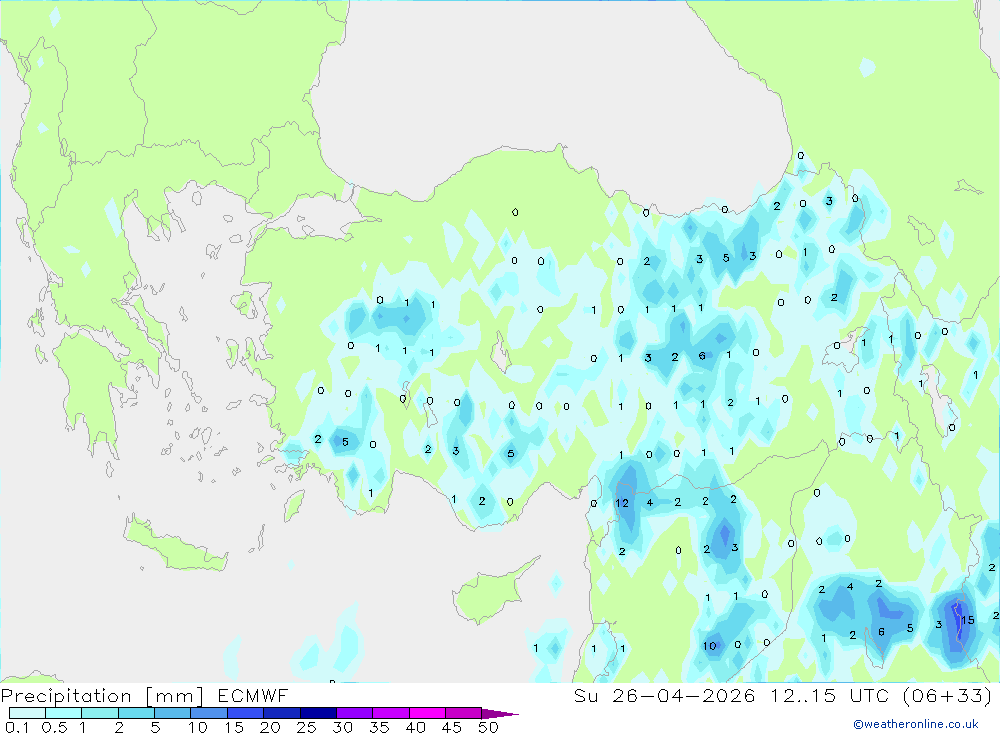Select the legend swatch between 2 and 5
The image size is (1000, 733).
click(136, 713)
